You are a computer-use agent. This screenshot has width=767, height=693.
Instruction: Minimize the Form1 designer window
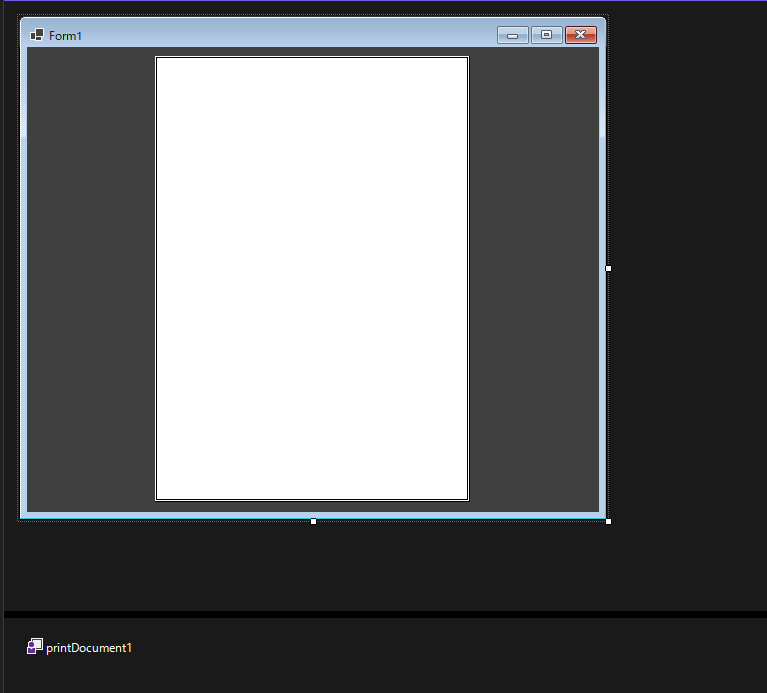[513, 35]
